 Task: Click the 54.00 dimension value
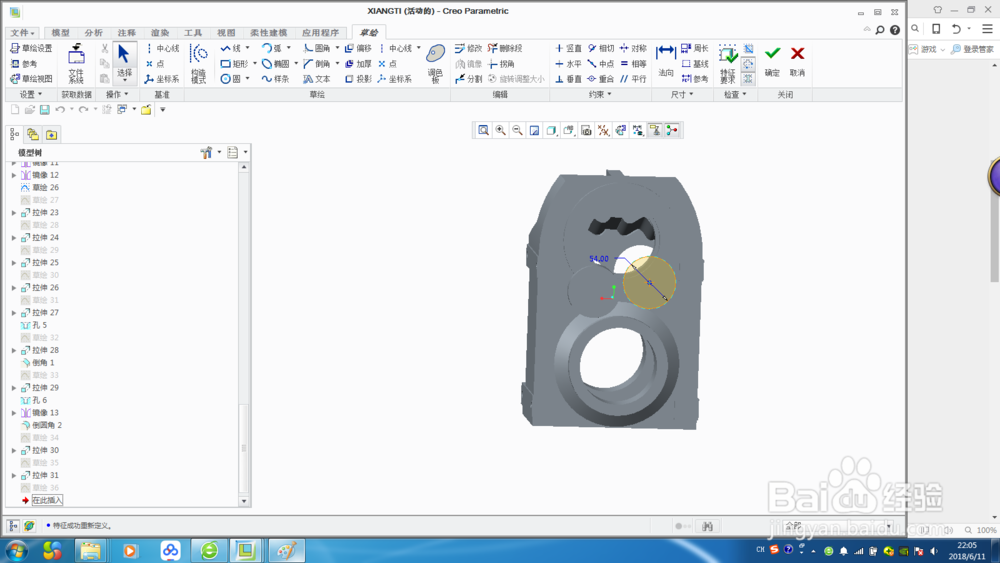pos(599,259)
